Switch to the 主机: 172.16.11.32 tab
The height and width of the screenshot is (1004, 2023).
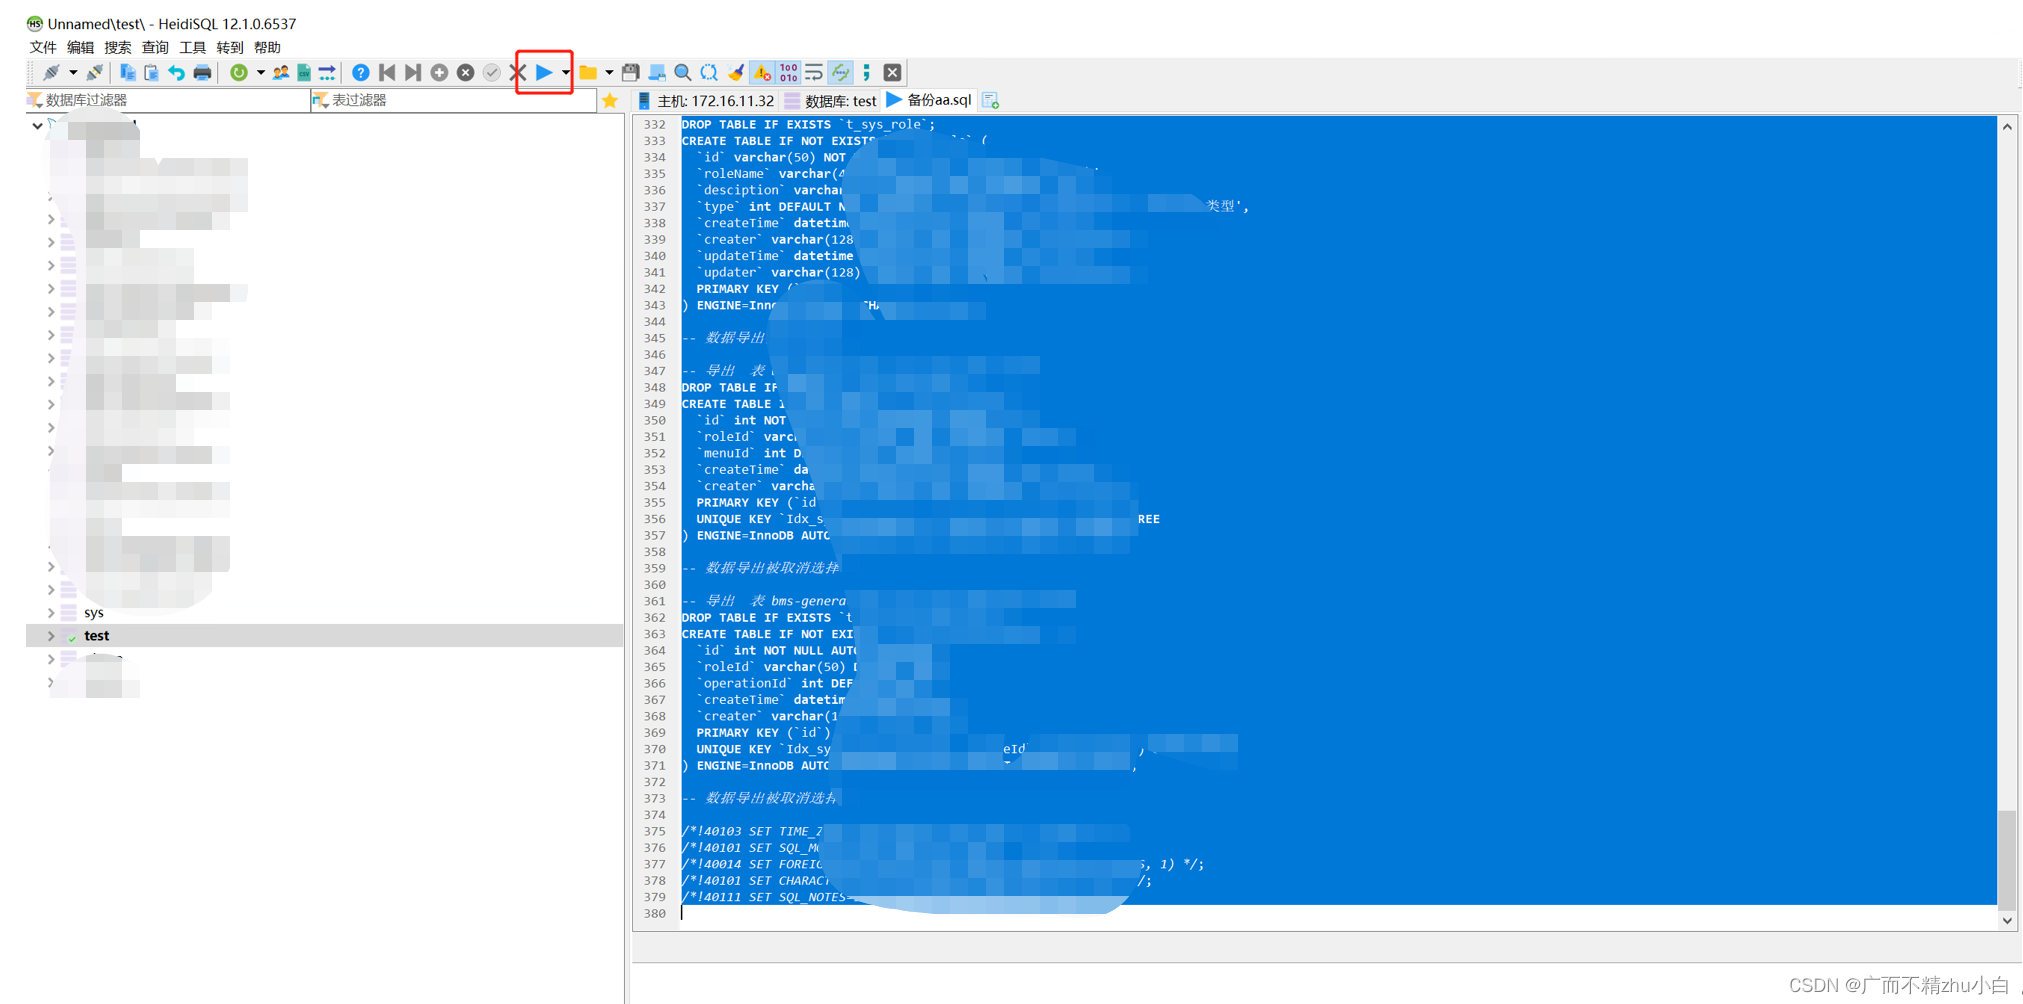[x=706, y=100]
